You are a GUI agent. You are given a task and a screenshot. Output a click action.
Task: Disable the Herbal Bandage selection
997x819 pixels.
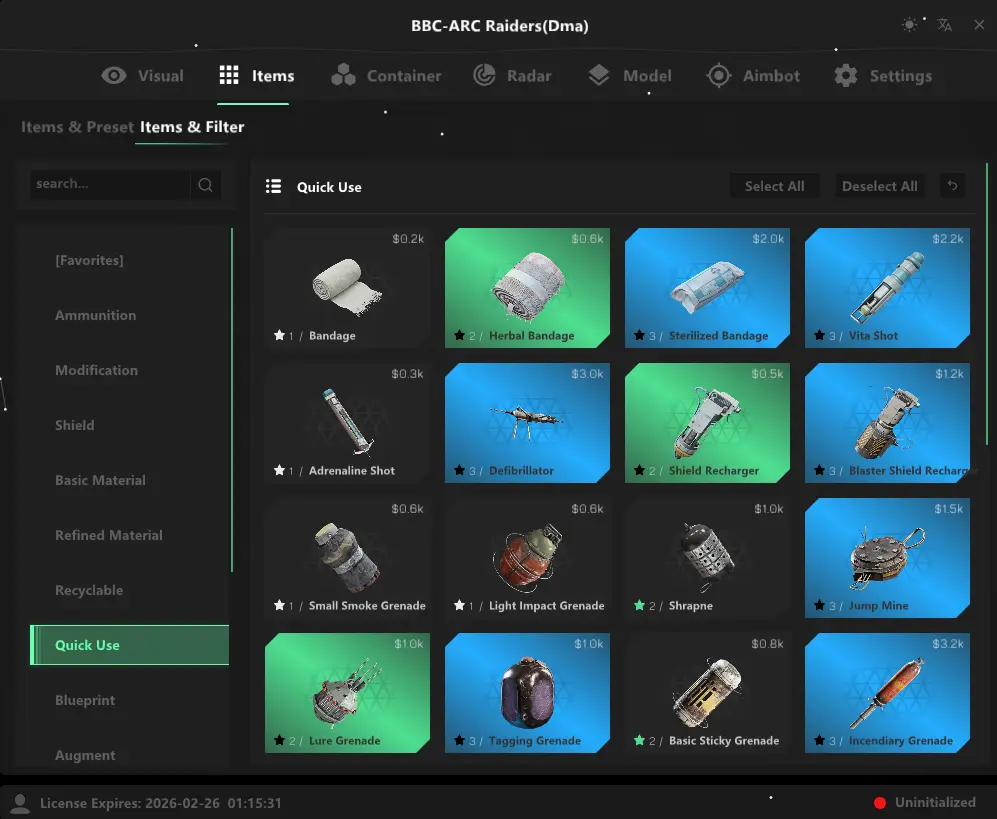[x=527, y=288]
